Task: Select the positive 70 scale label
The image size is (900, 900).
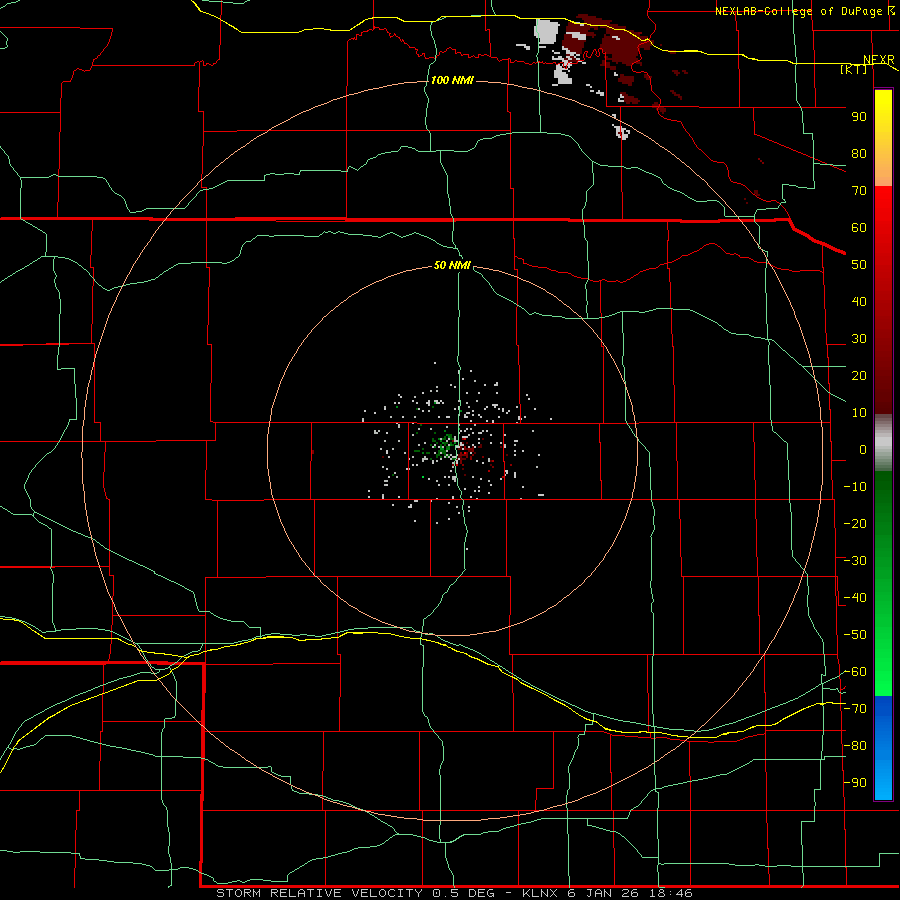Action: click(x=859, y=191)
